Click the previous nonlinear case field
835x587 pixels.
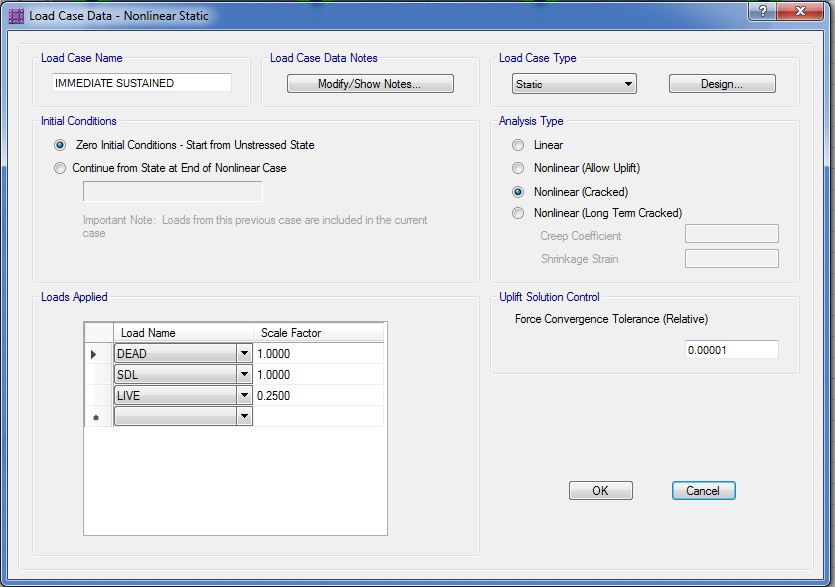173,192
